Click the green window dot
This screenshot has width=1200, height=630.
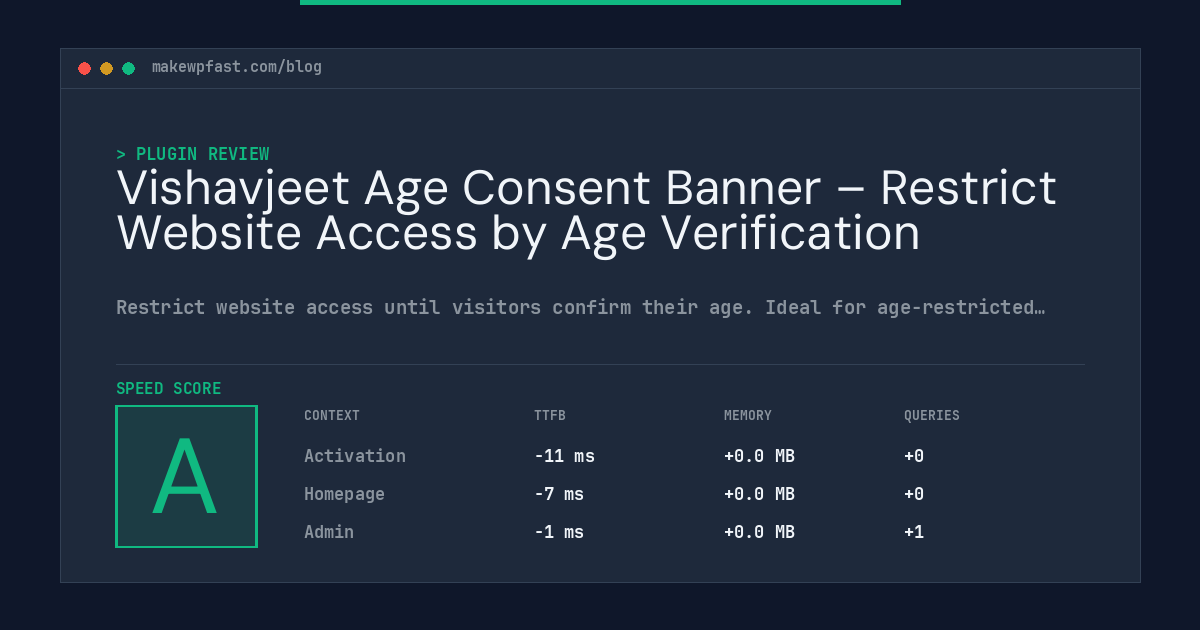tap(128, 68)
